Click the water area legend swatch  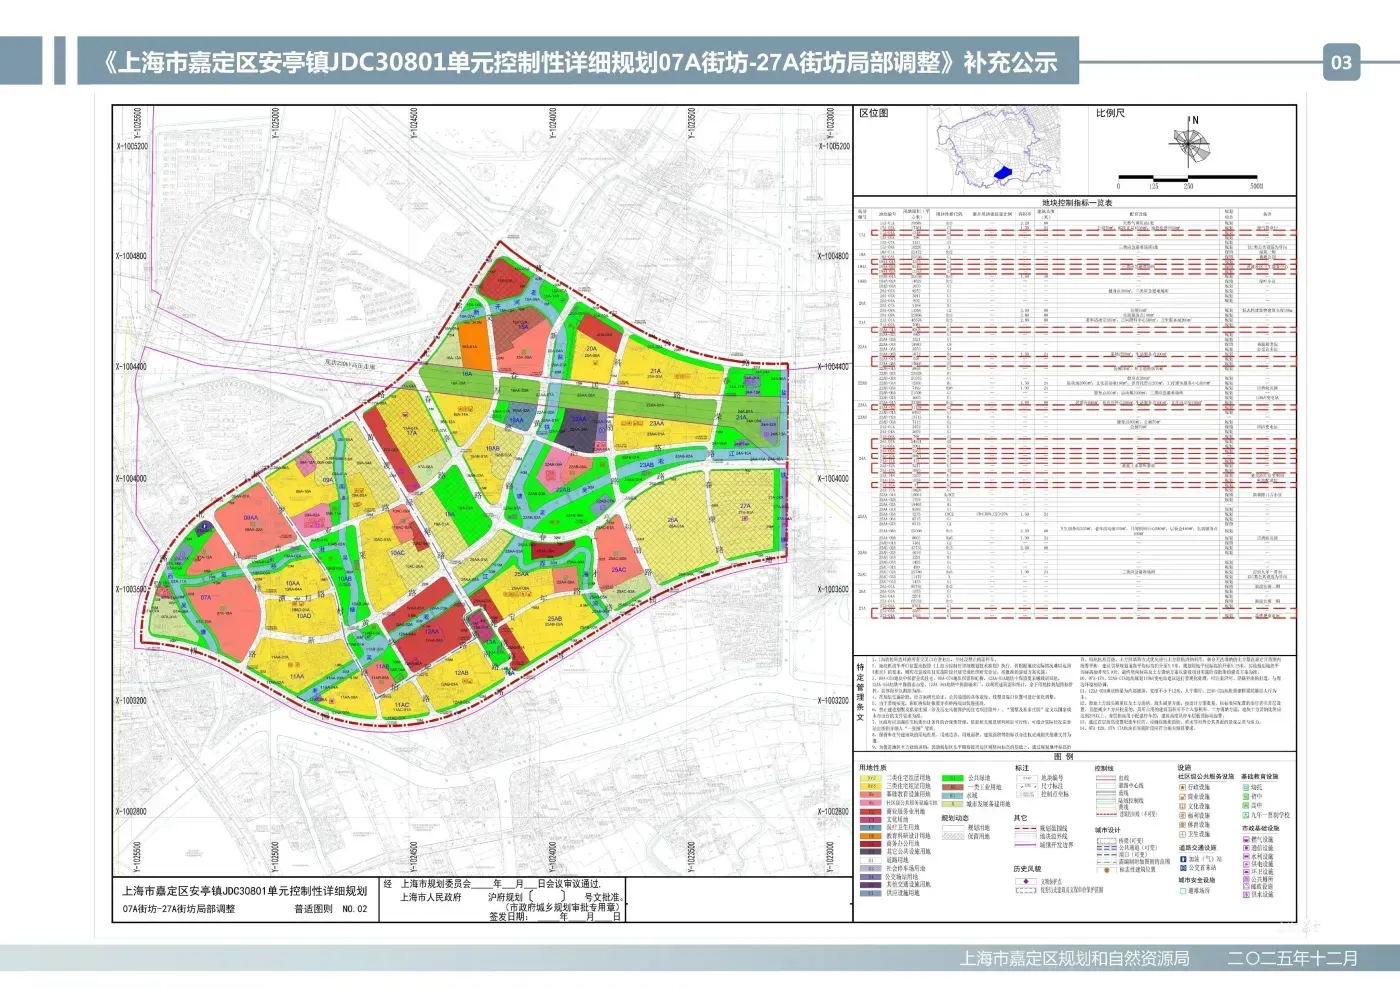(x=952, y=795)
